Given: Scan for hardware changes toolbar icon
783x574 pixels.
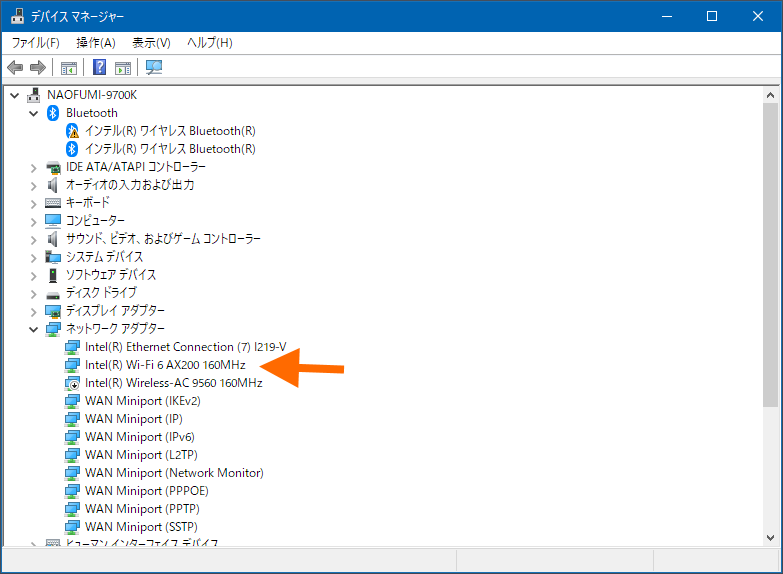Looking at the screenshot, I should [154, 67].
